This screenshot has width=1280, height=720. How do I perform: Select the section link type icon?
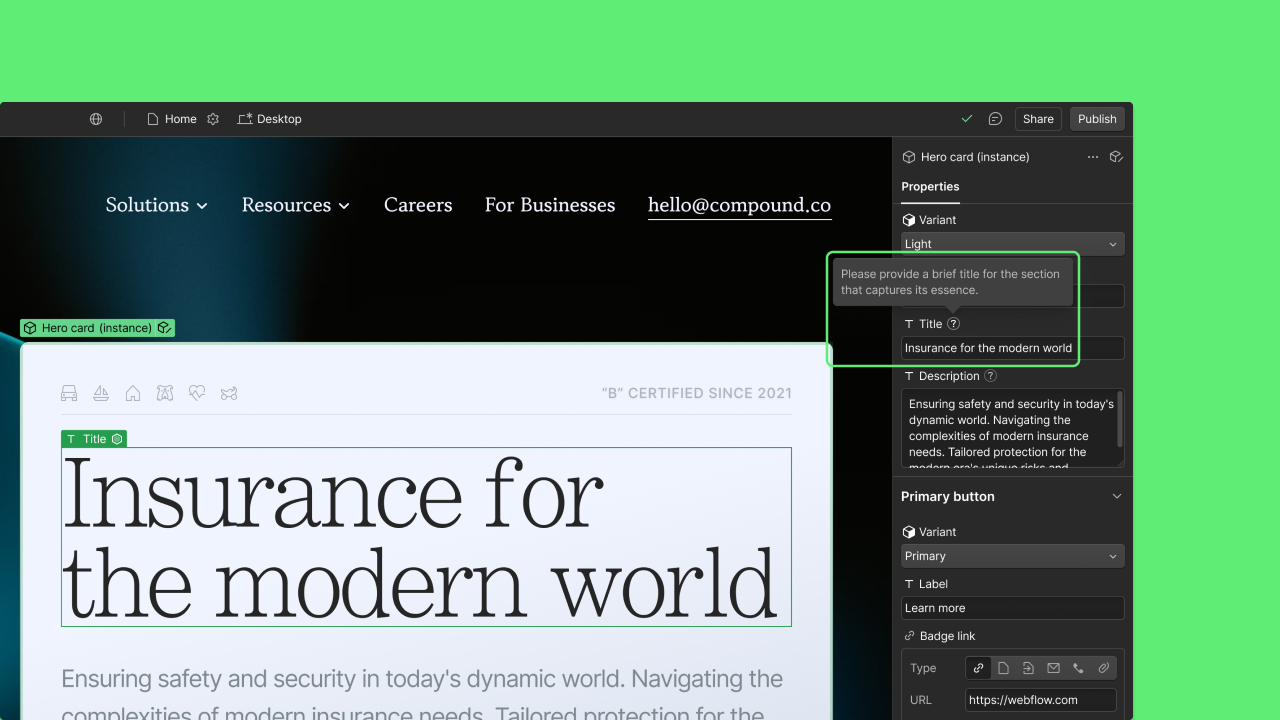click(1028, 667)
